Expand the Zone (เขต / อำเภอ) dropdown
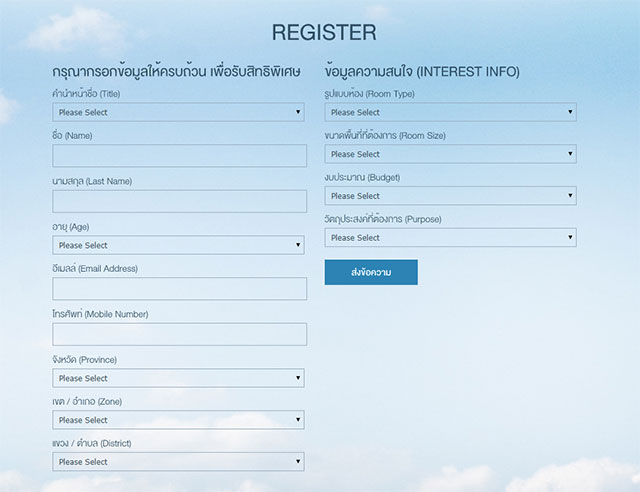This screenshot has width=640, height=492. (178, 420)
